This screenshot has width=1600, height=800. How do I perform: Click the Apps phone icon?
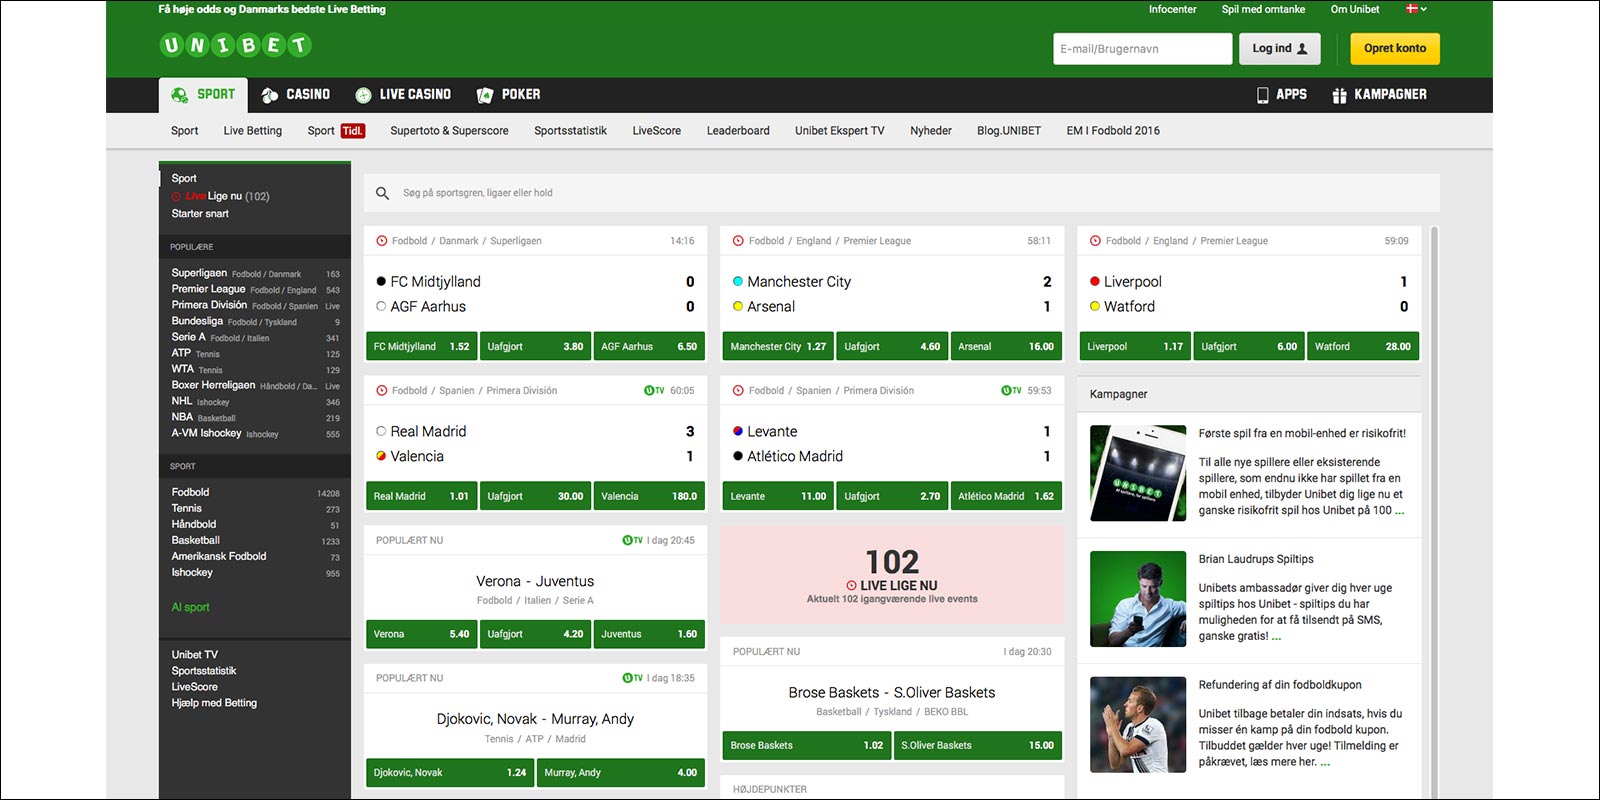[1262, 95]
